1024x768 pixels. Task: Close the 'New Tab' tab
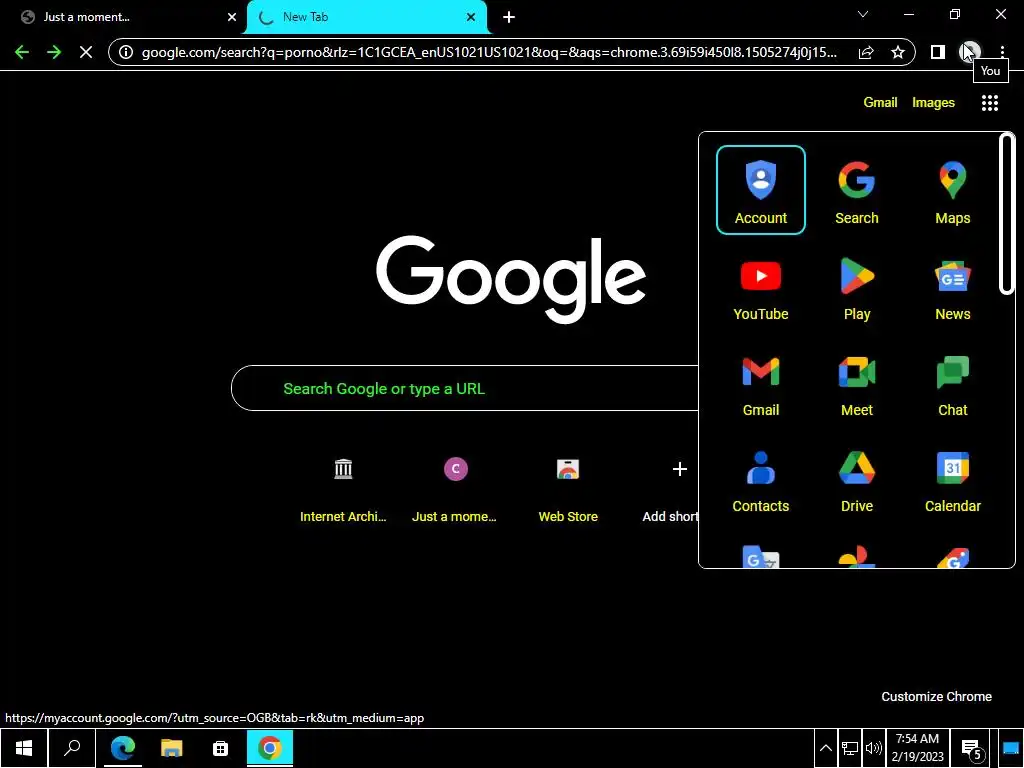(x=471, y=17)
